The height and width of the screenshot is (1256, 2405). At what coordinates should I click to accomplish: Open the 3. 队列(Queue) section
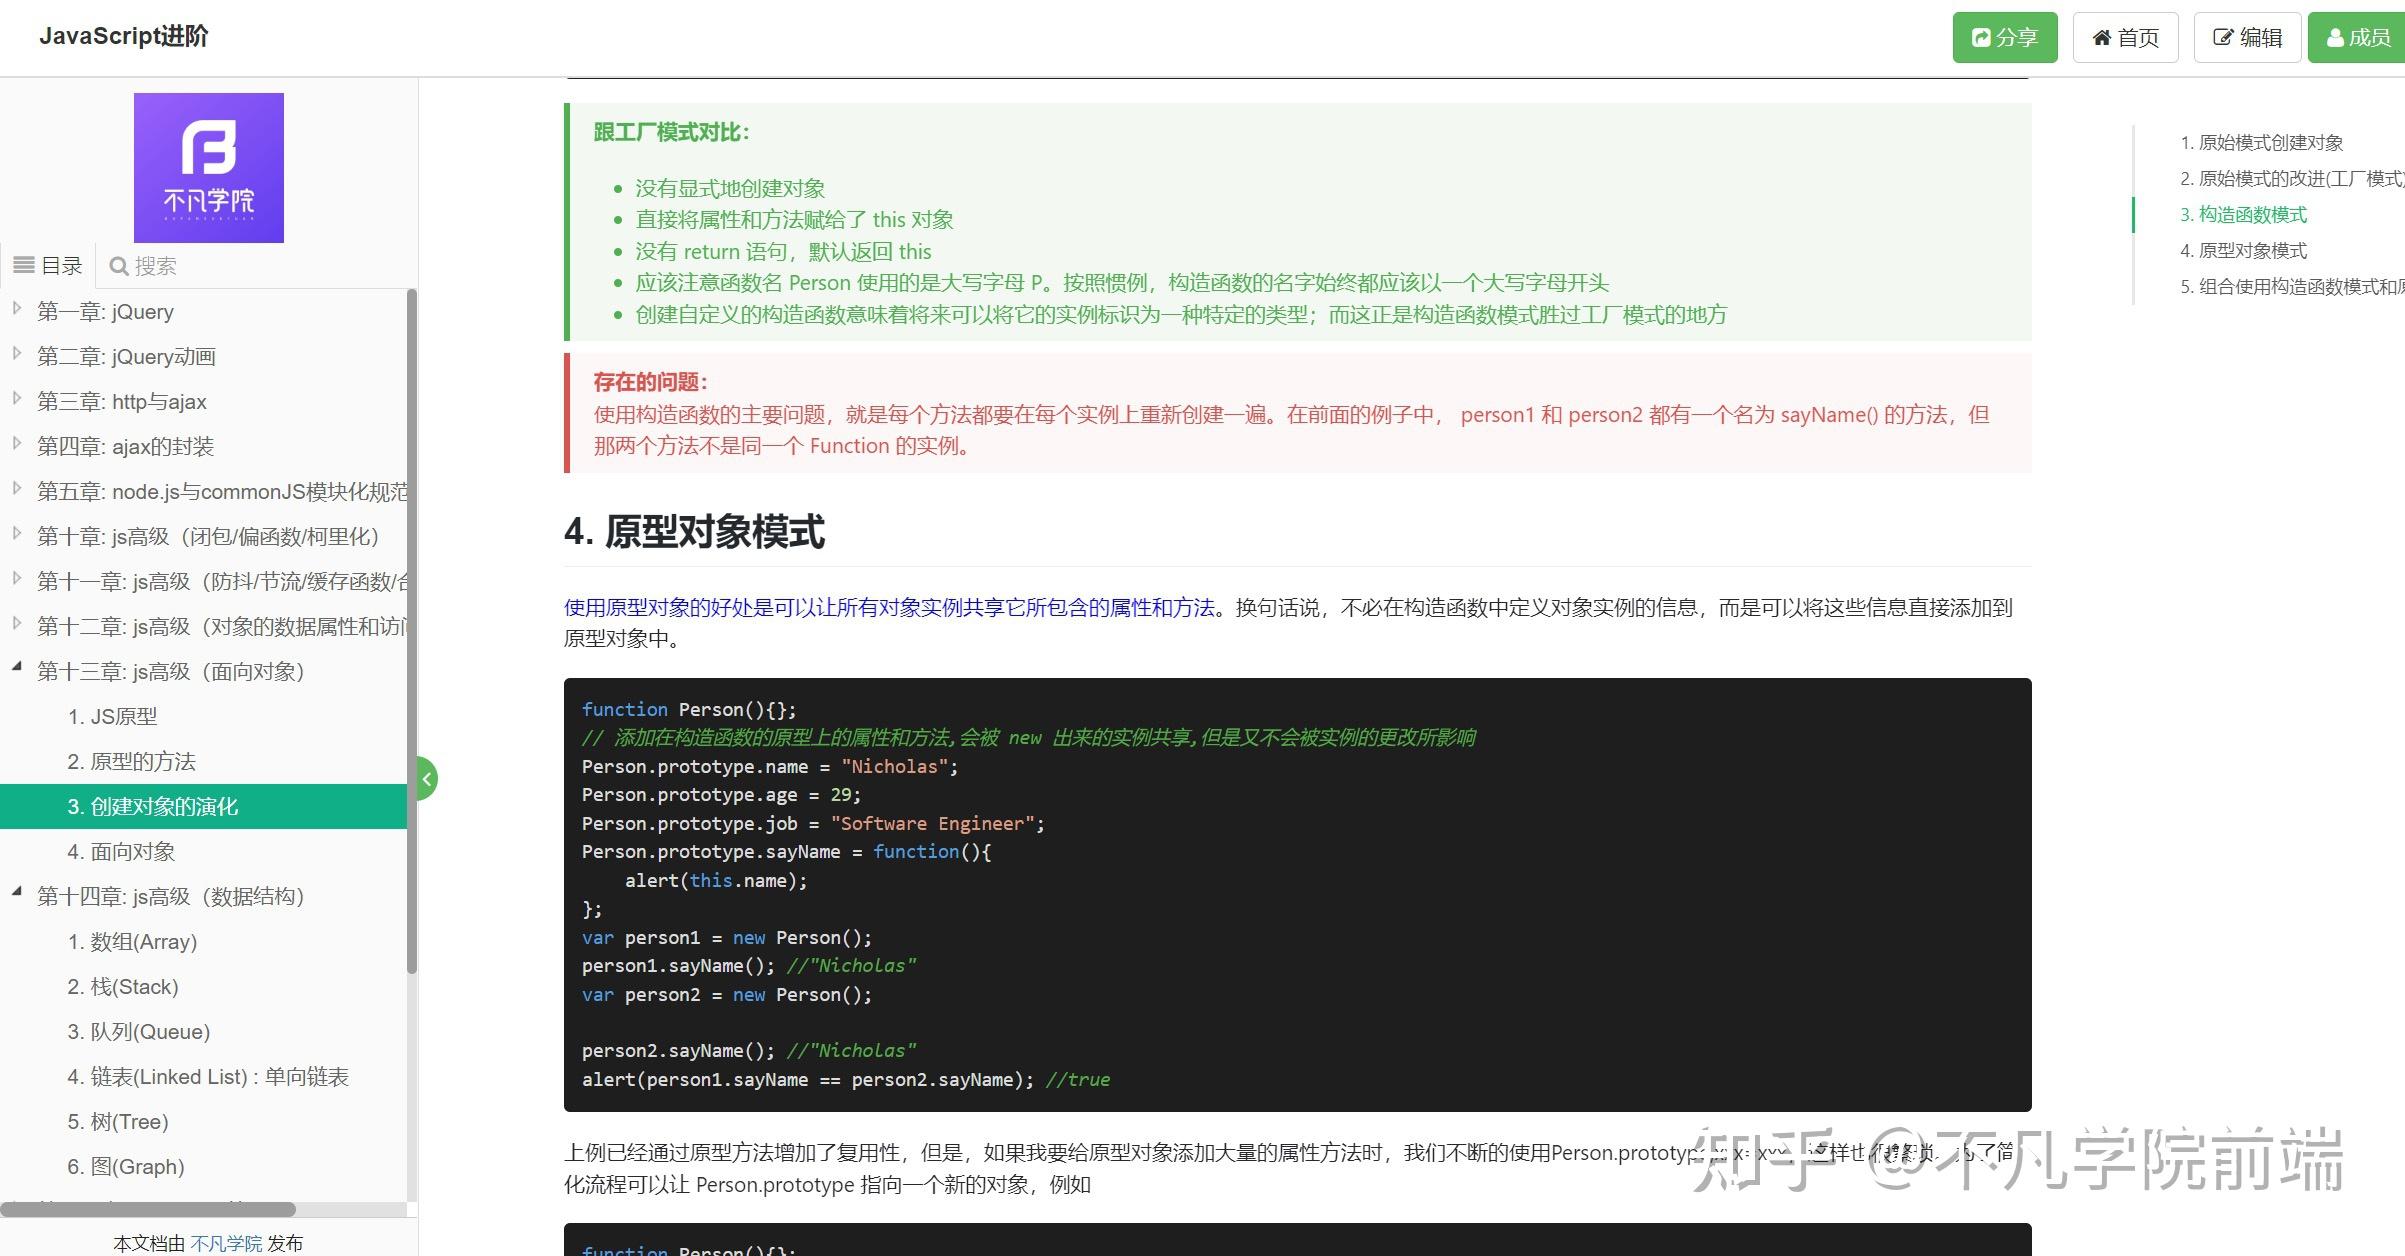138,1031
